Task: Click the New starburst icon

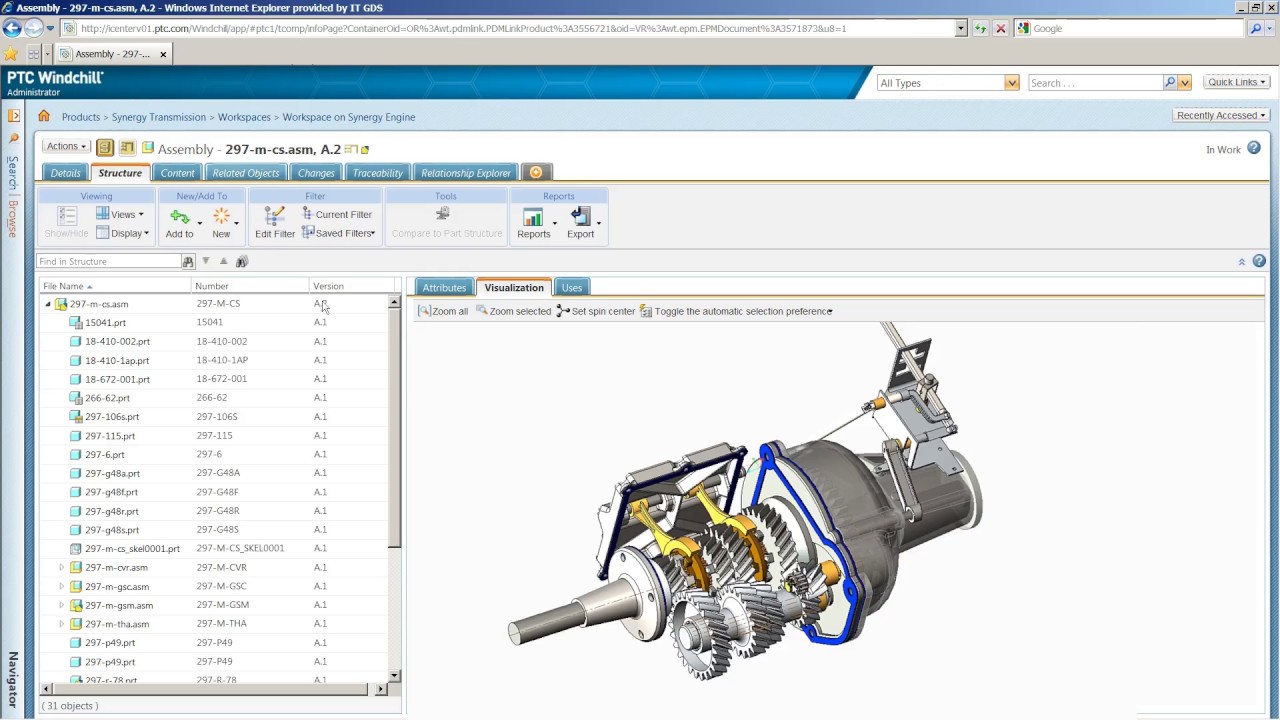Action: click(221, 216)
